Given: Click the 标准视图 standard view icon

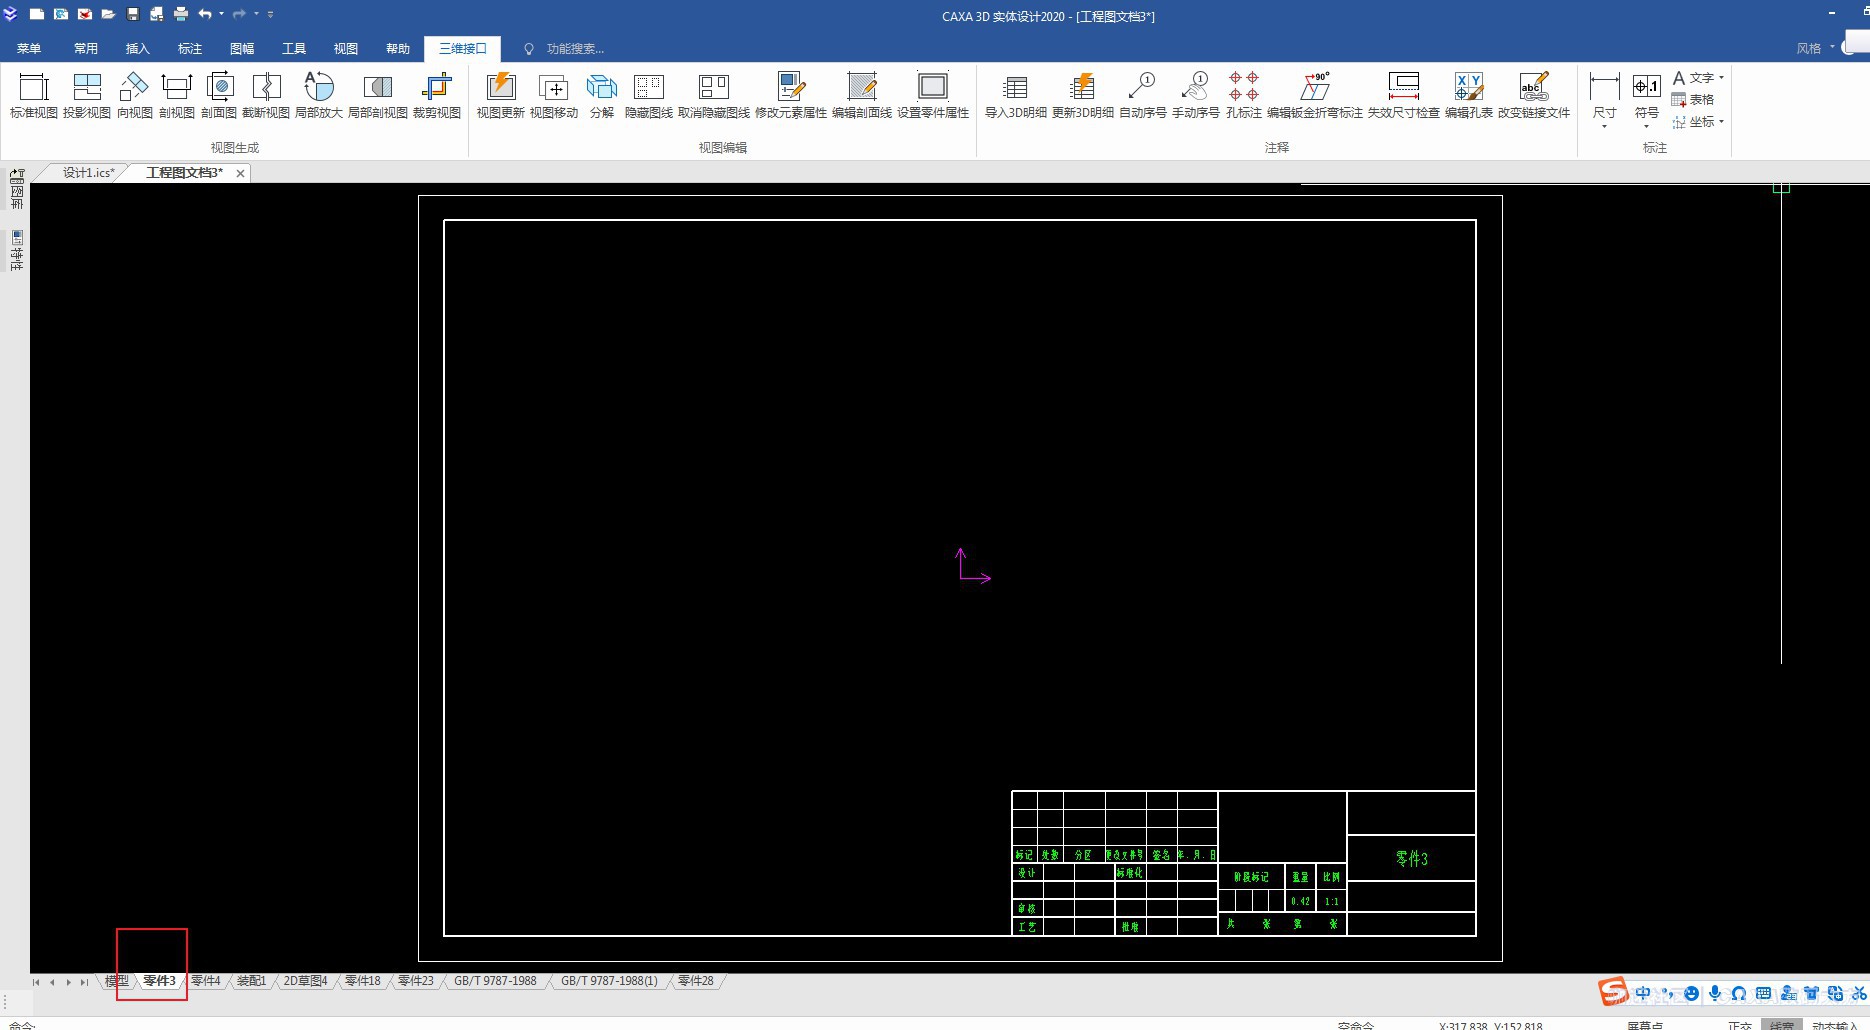Looking at the screenshot, I should (34, 95).
